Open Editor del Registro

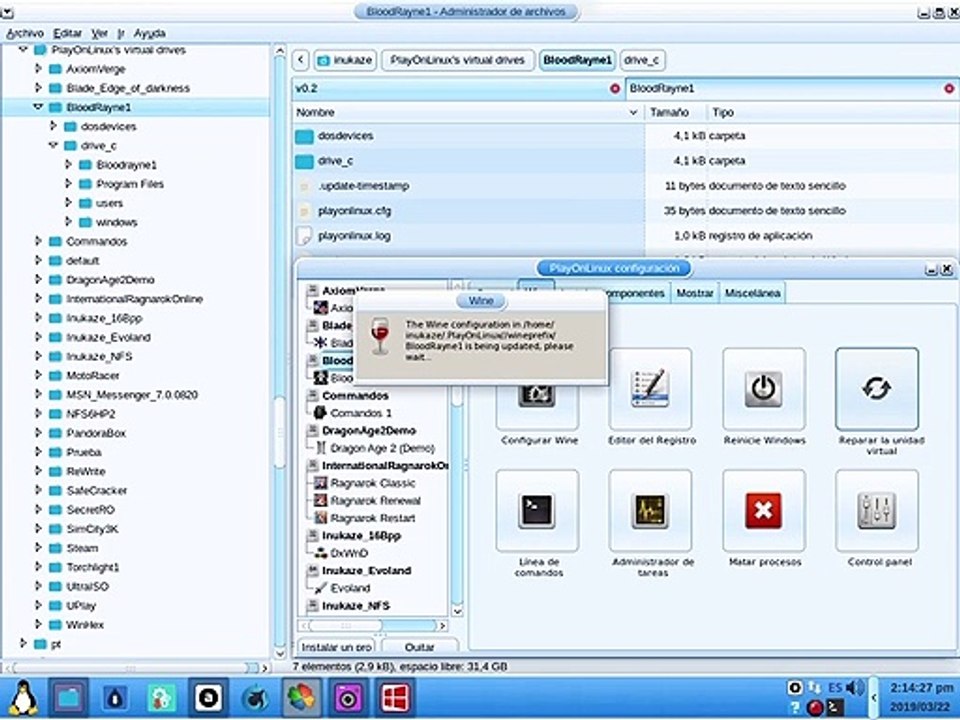650,389
